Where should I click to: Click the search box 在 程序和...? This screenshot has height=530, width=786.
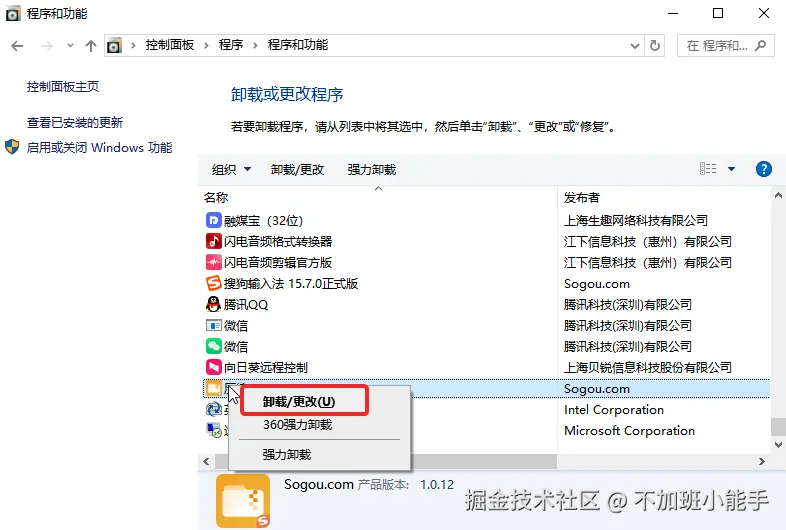(x=726, y=46)
